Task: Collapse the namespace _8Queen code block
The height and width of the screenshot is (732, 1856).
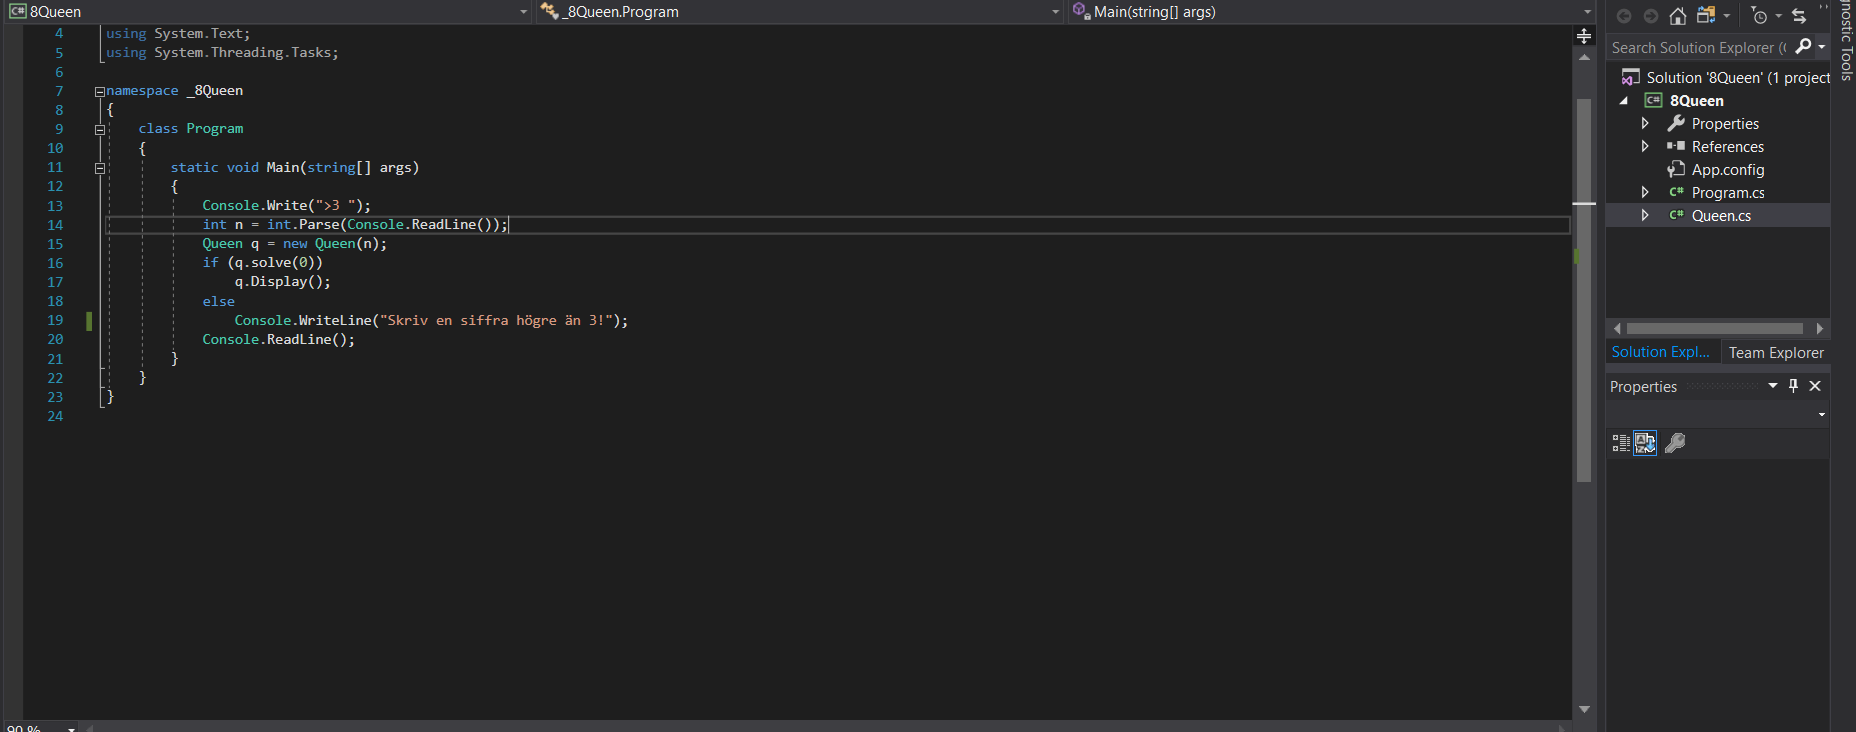Action: (x=100, y=91)
